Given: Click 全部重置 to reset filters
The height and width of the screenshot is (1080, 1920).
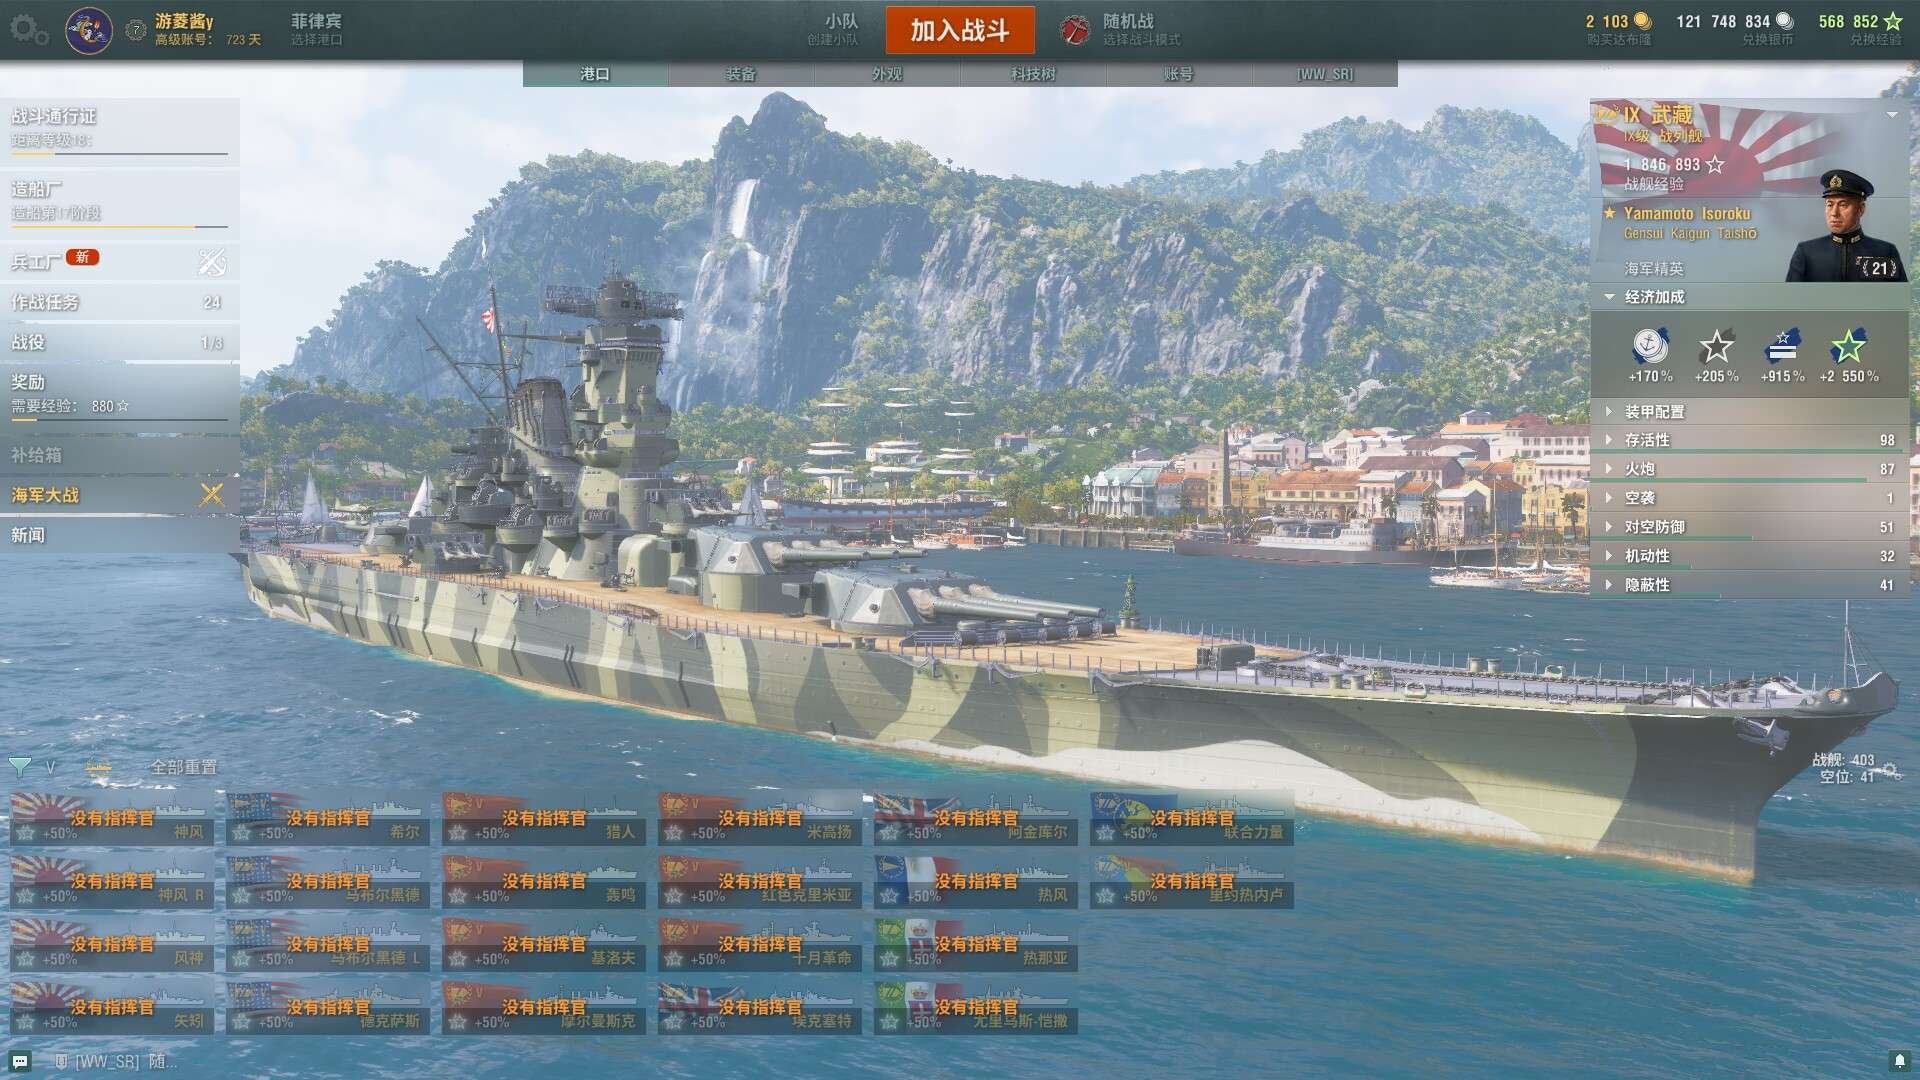Looking at the screenshot, I should 184,767.
